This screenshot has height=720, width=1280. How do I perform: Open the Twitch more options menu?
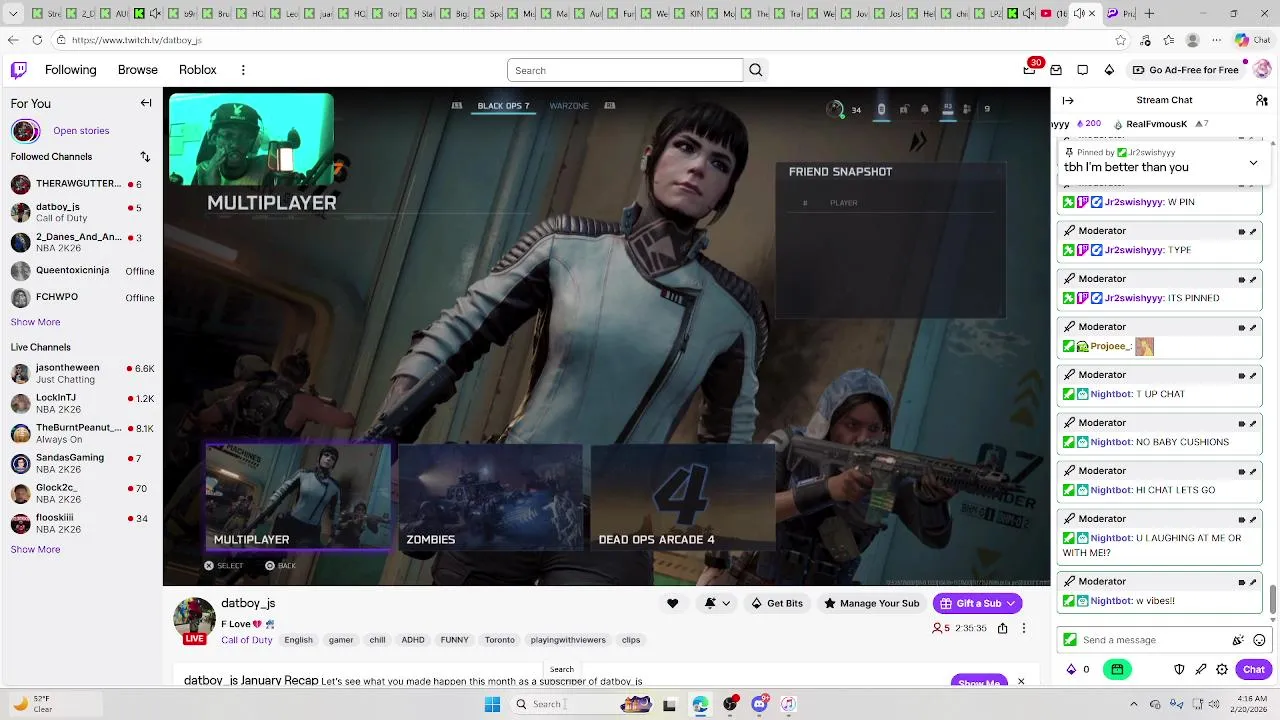click(x=243, y=70)
